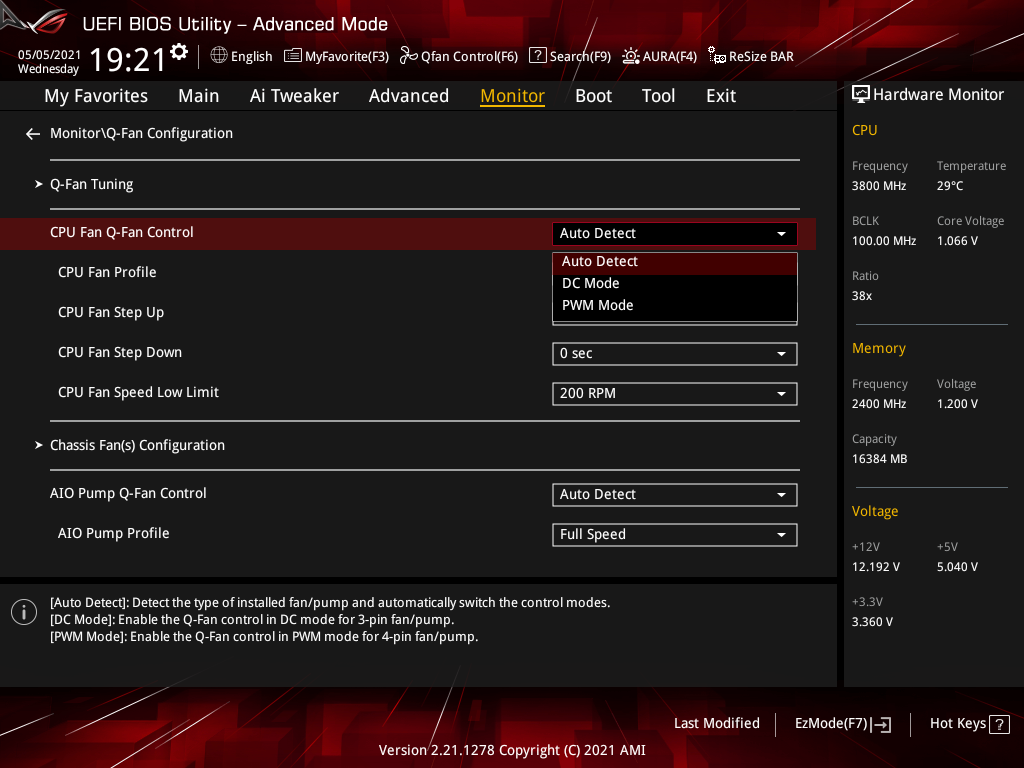1024x768 pixels.
Task: Toggle ReSize BAR option
Action: (751, 56)
